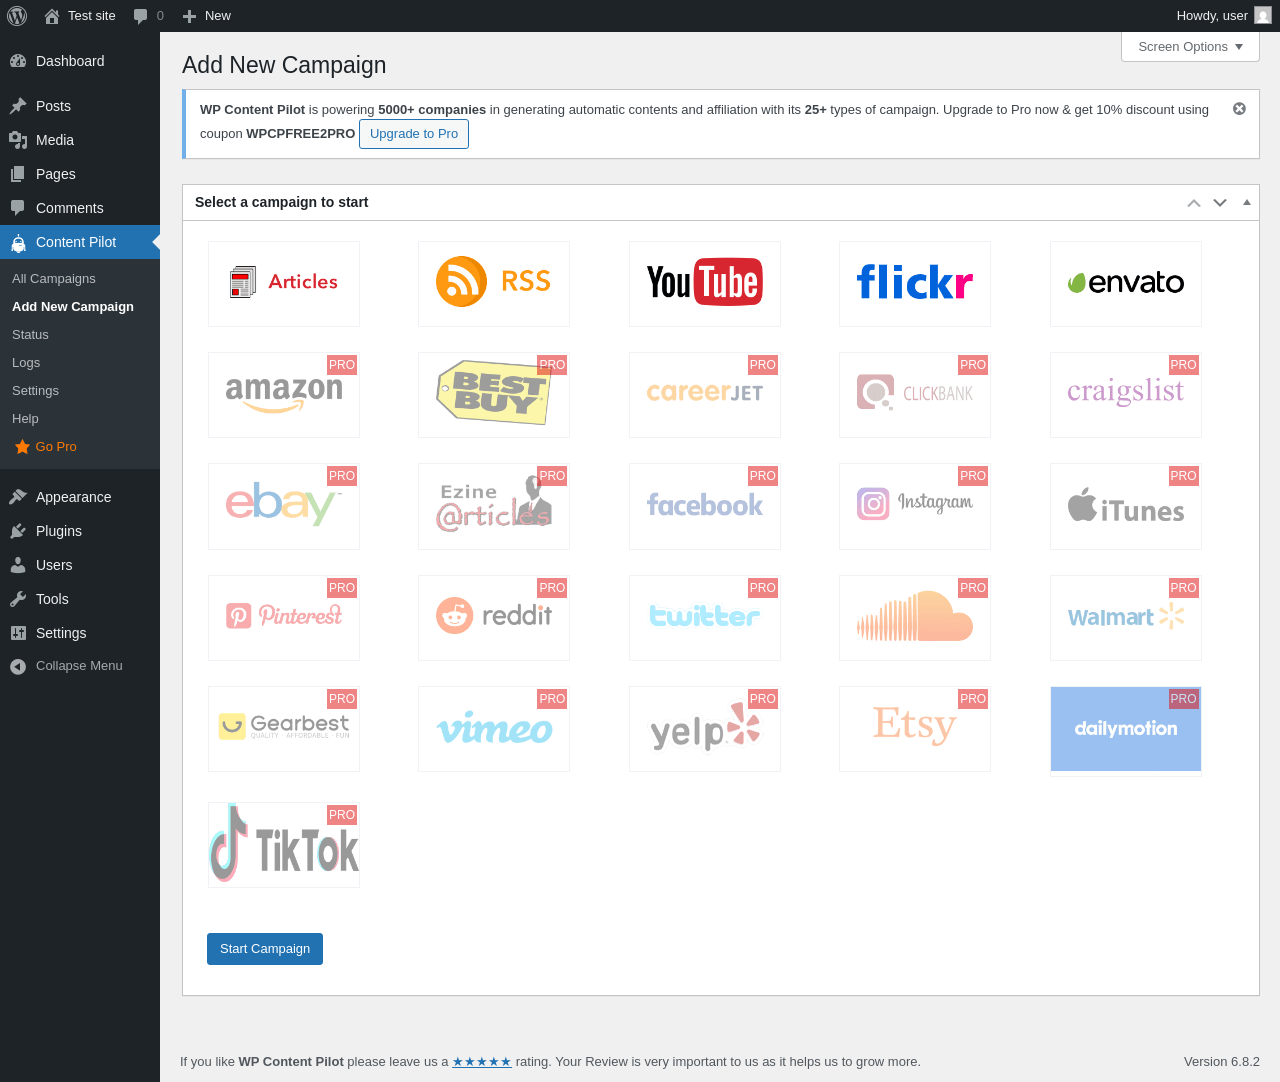
Task: Choose the CareerJet campaign tile
Action: pyautogui.click(x=705, y=395)
